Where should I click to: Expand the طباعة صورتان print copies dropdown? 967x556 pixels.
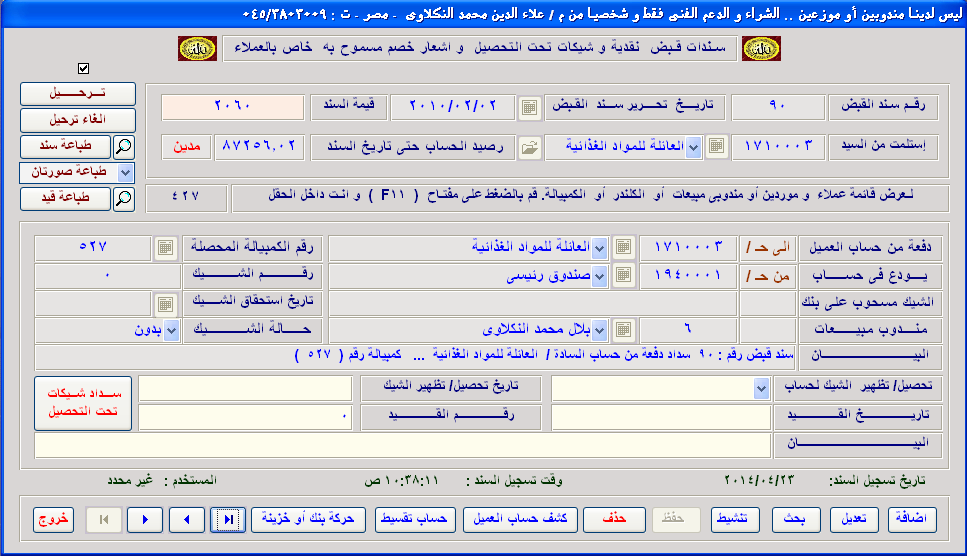[125, 172]
